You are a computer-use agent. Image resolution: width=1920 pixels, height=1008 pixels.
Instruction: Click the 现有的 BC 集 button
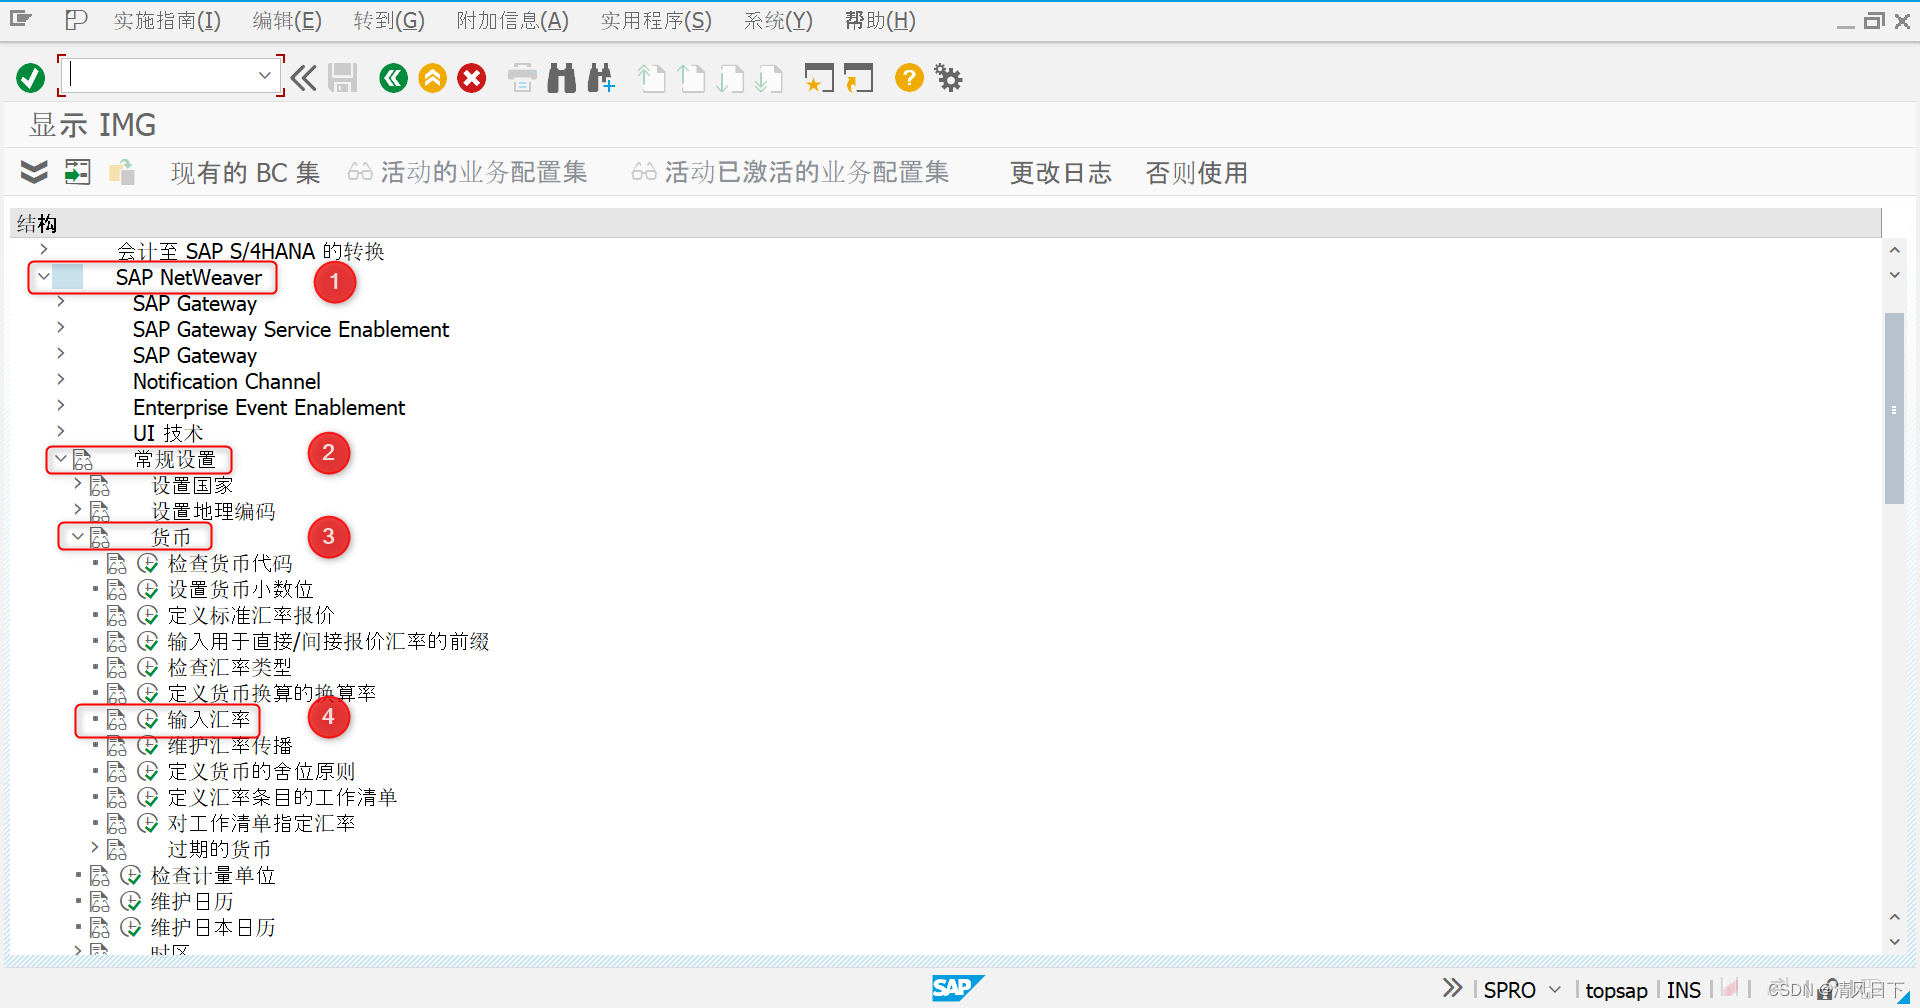245,172
